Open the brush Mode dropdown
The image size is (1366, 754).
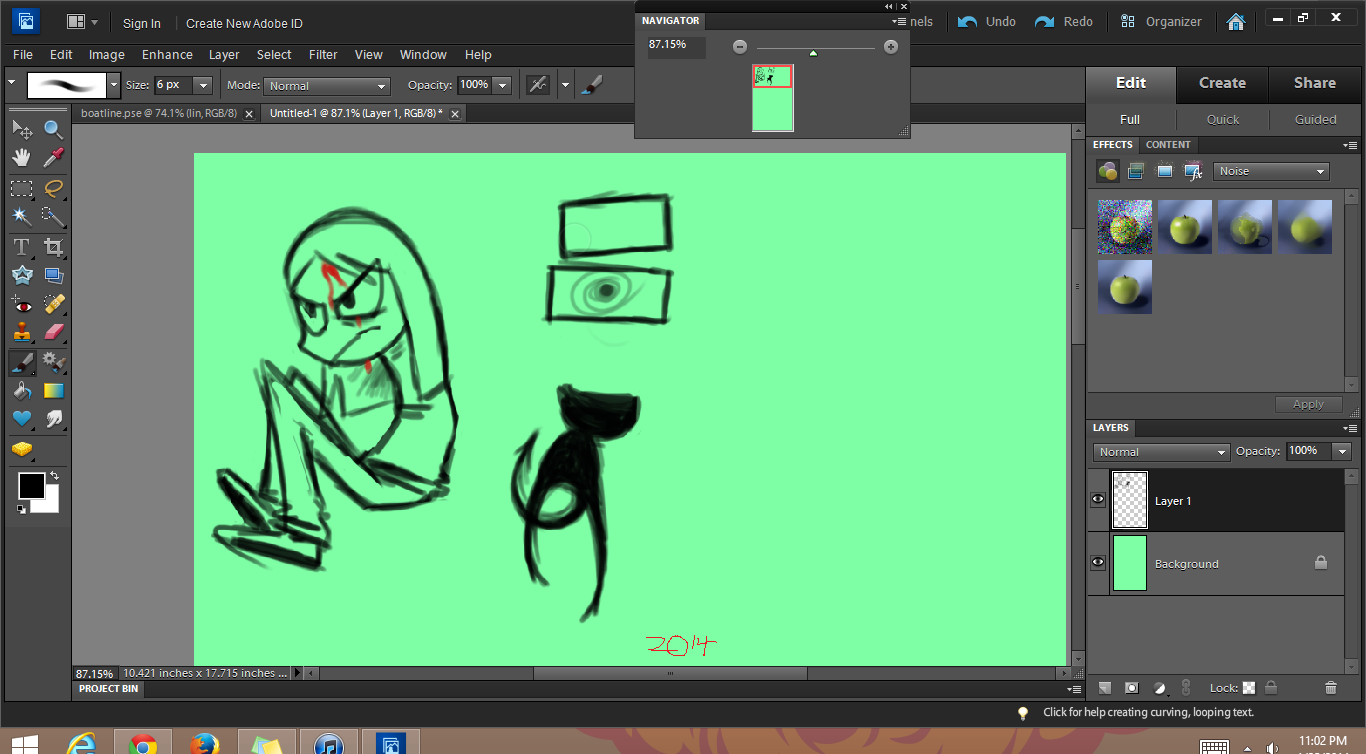pos(328,86)
